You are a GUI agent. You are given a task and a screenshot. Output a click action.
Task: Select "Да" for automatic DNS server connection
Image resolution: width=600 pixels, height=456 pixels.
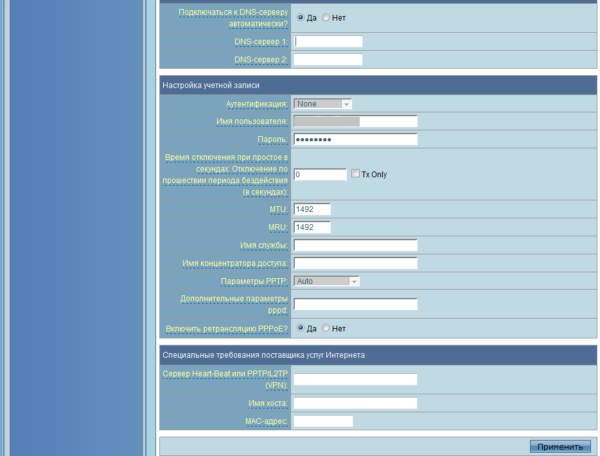point(300,17)
